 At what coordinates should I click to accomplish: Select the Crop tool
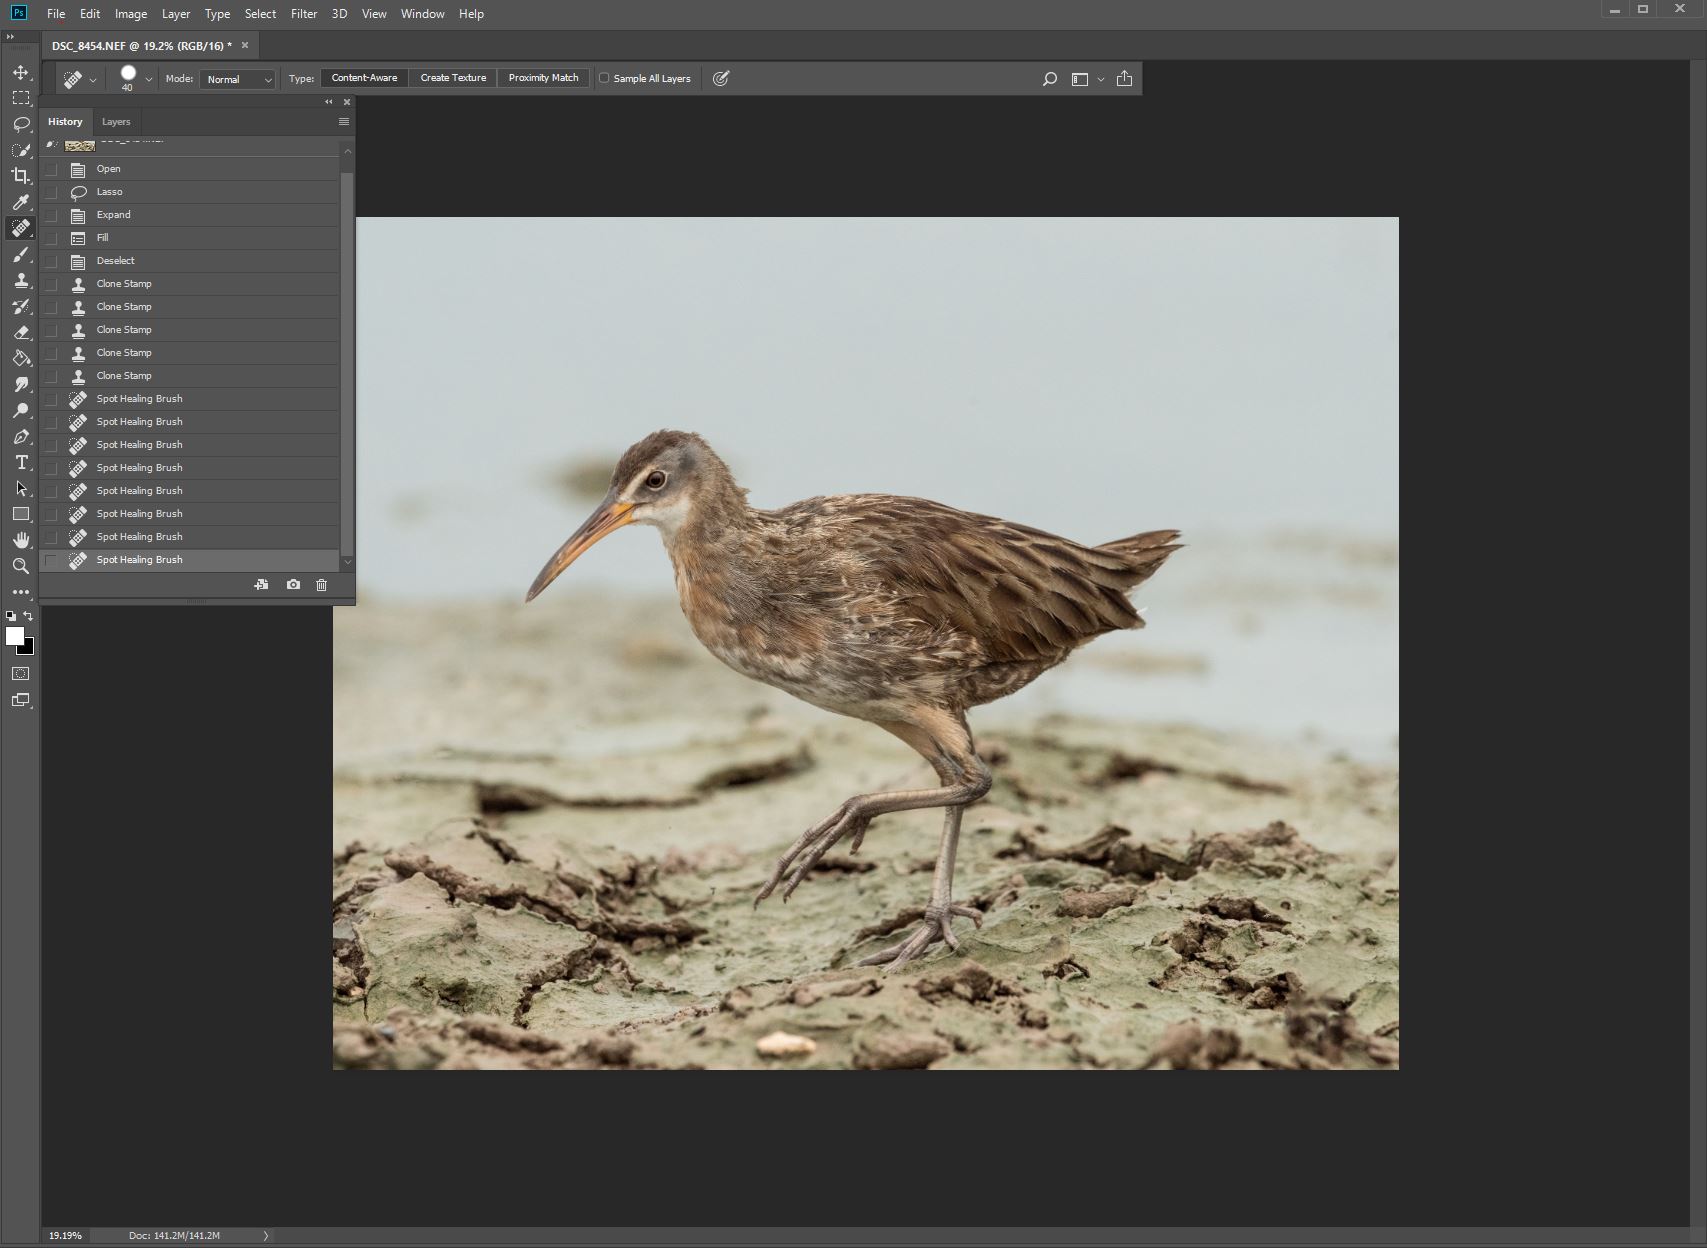coord(20,176)
